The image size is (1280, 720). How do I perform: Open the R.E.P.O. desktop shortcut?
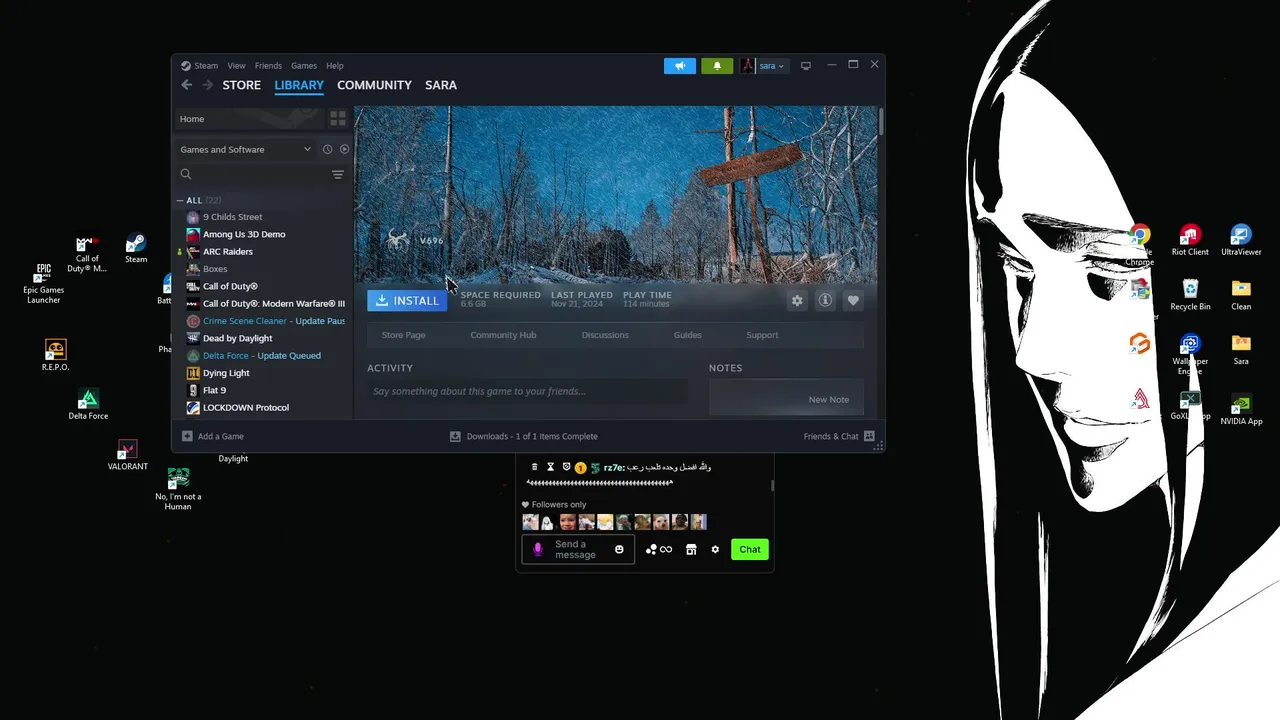click(55, 355)
